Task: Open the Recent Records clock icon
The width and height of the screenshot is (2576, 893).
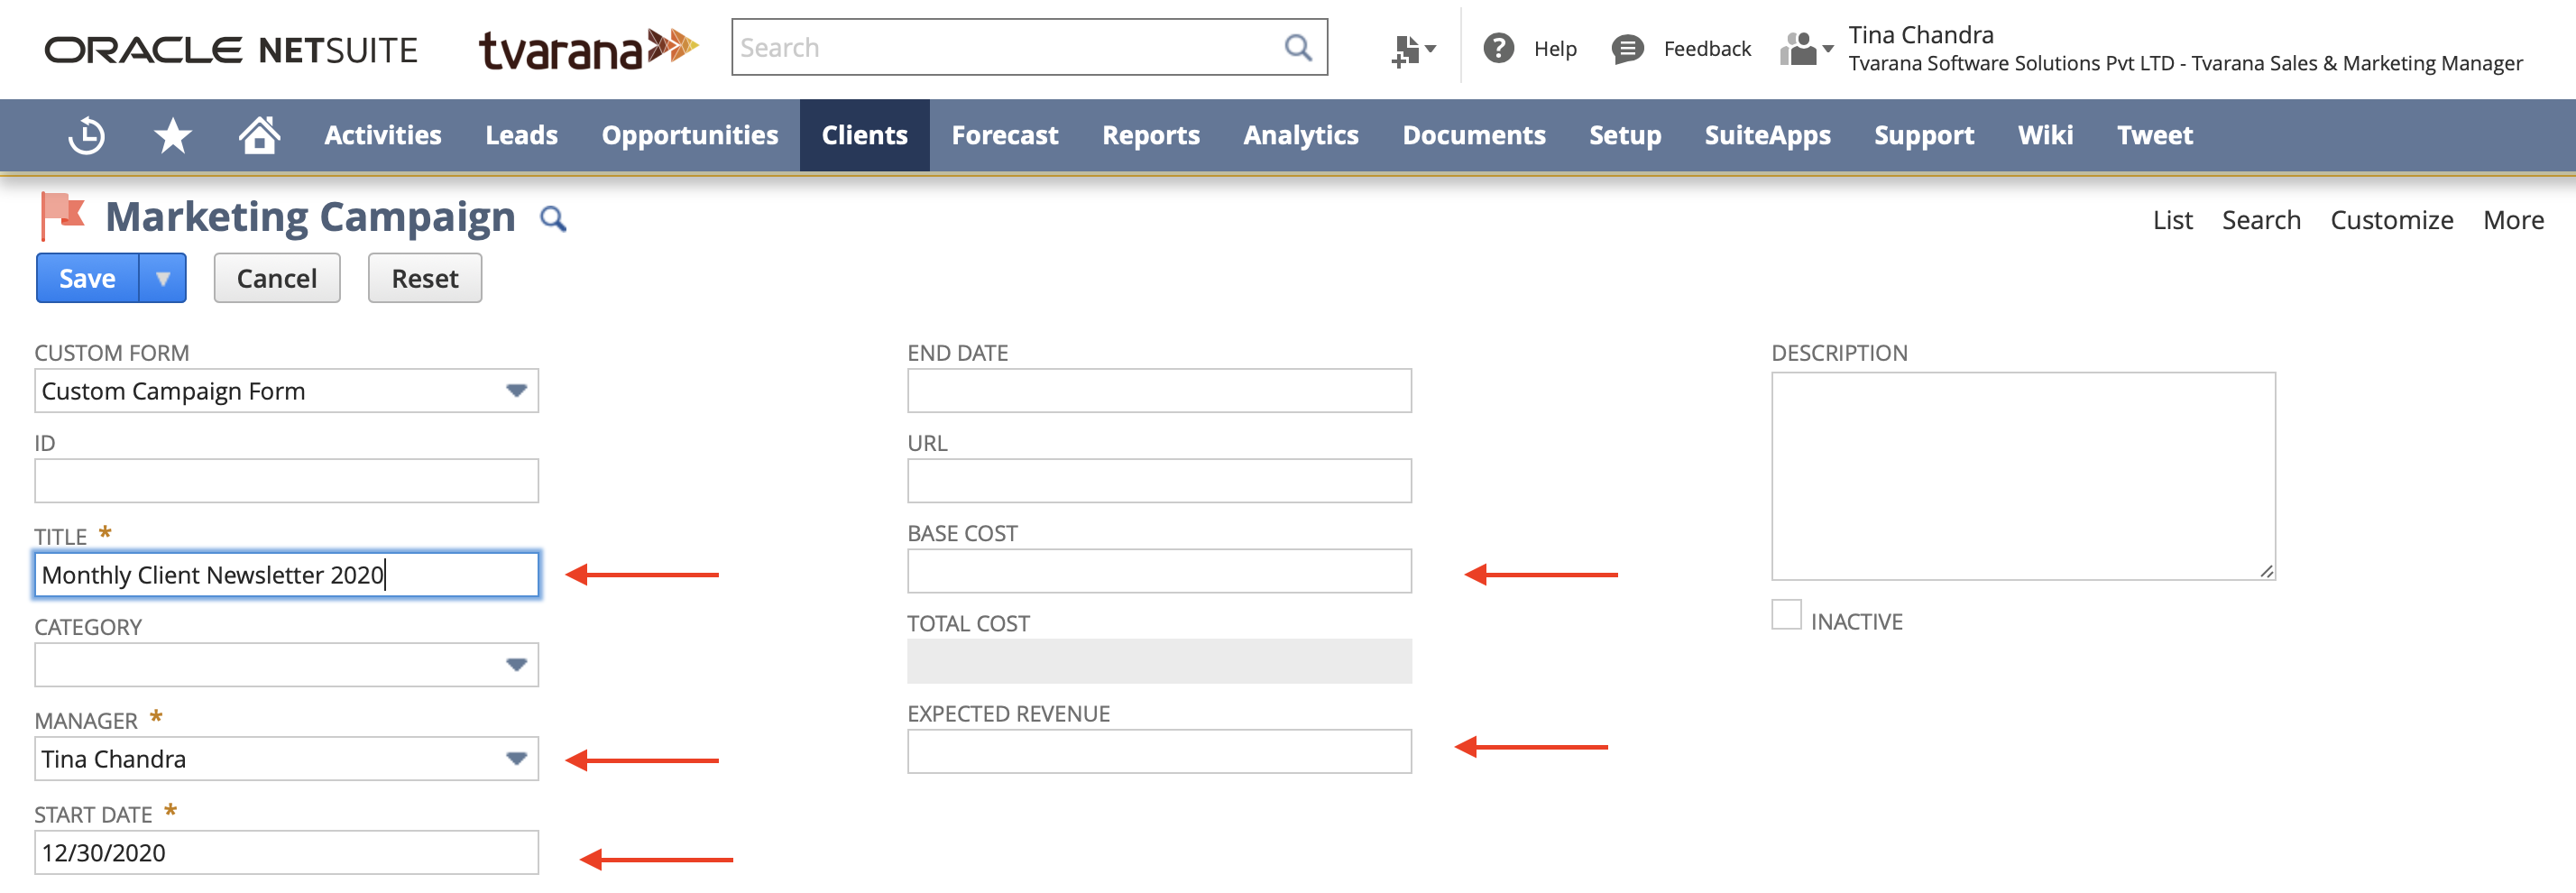Action: 87,135
